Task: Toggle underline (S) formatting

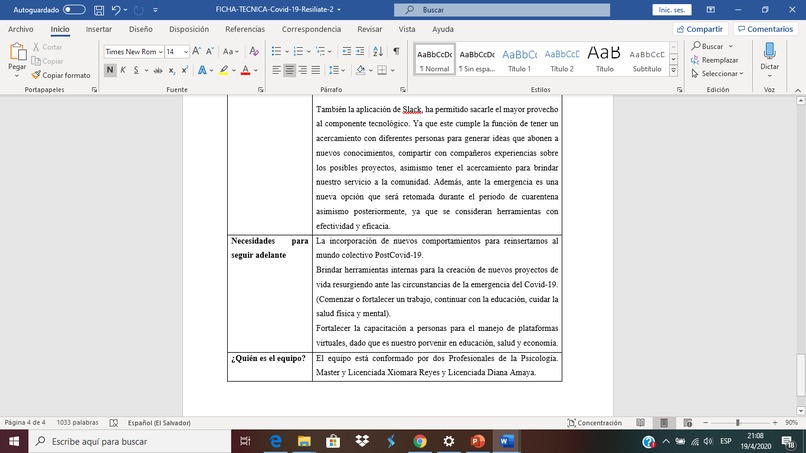Action: pyautogui.click(x=136, y=70)
